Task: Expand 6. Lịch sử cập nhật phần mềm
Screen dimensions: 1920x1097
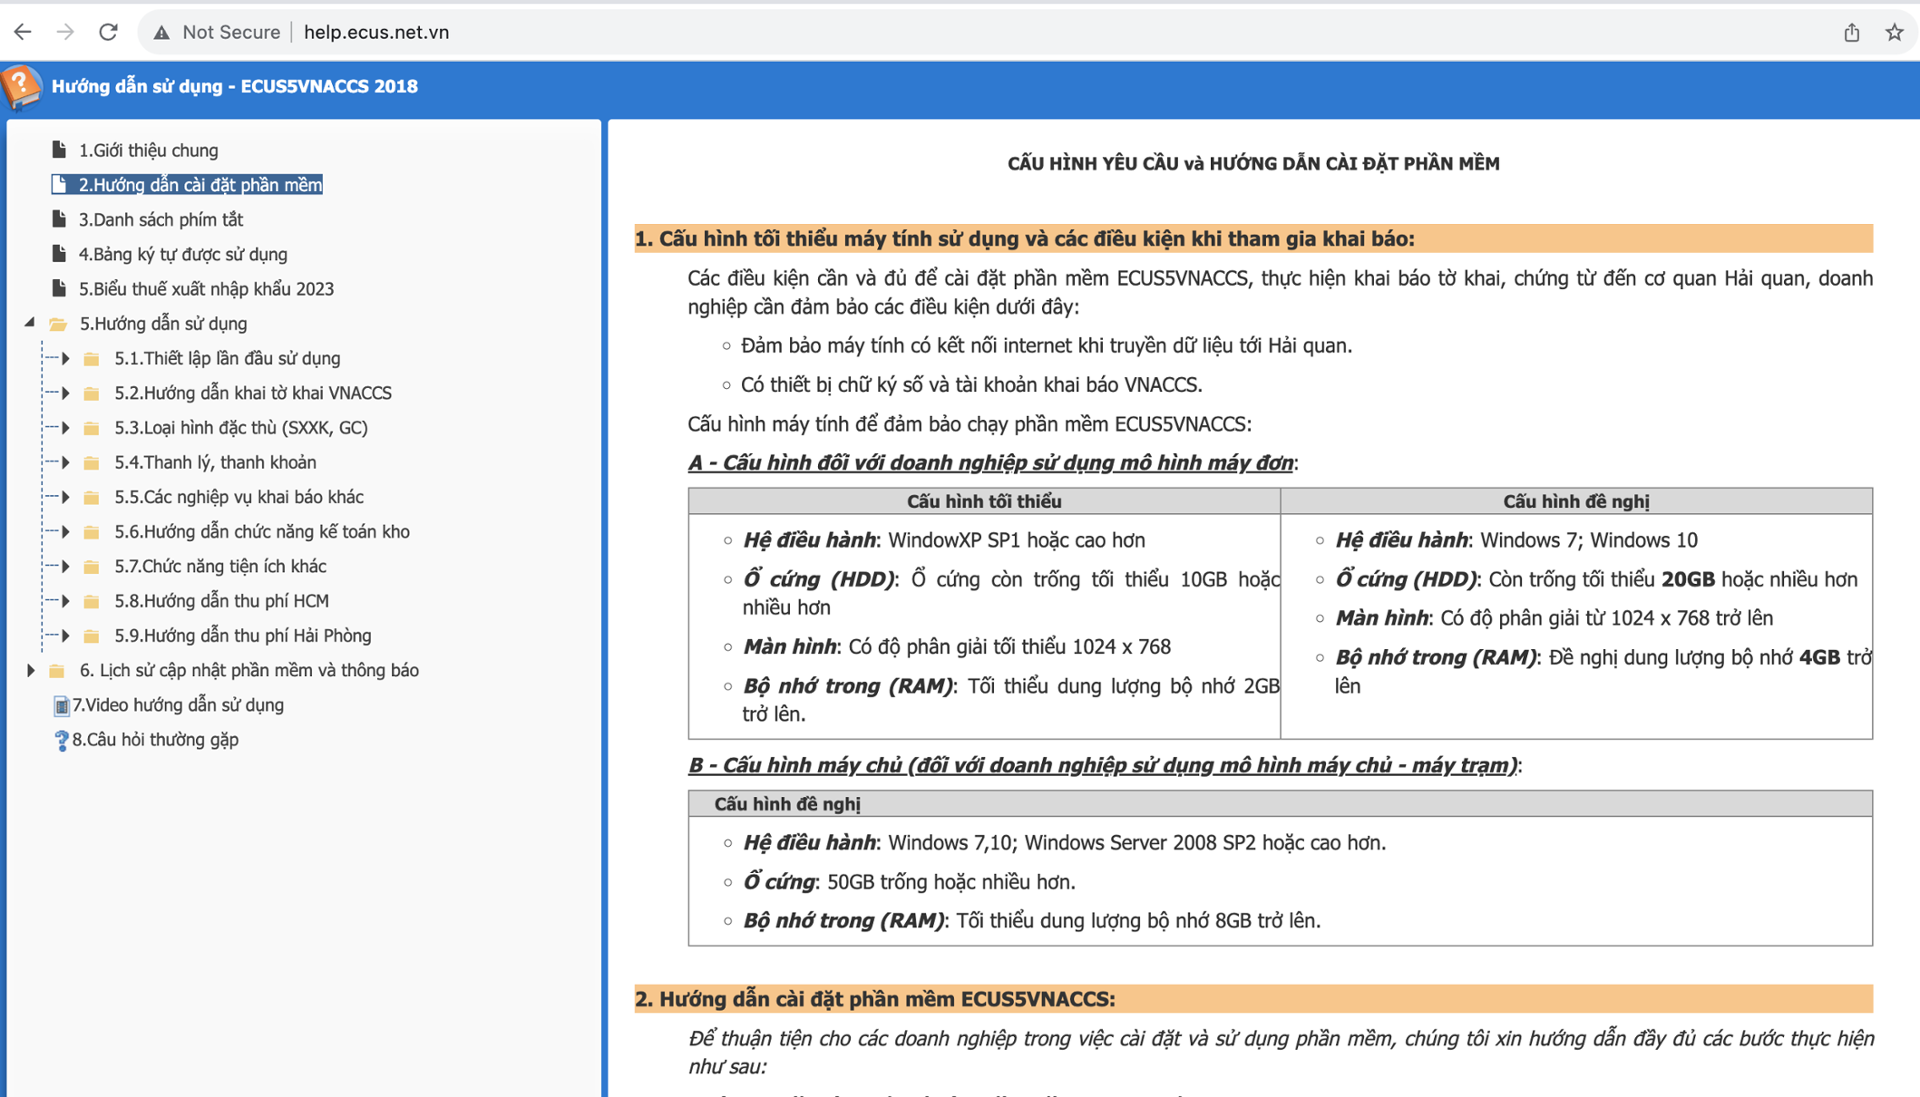Action: pyautogui.click(x=31, y=670)
